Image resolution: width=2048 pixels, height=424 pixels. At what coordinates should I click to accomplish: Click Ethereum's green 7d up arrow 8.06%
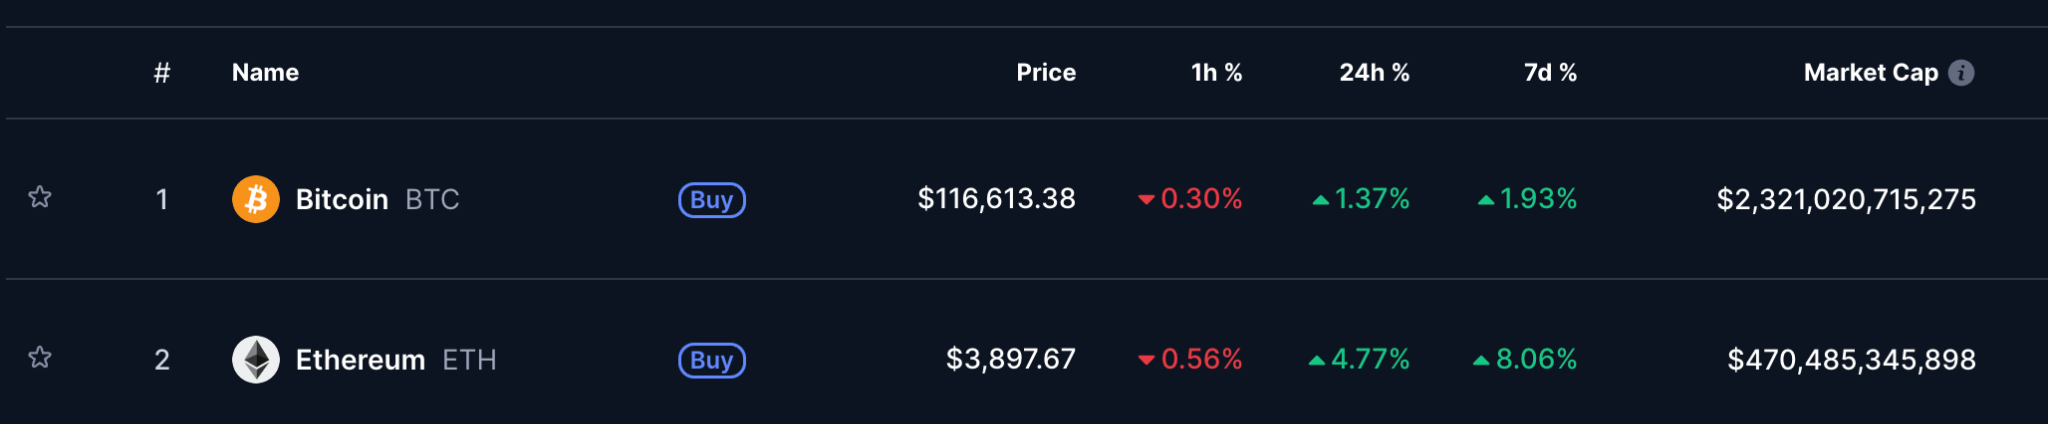[1525, 359]
